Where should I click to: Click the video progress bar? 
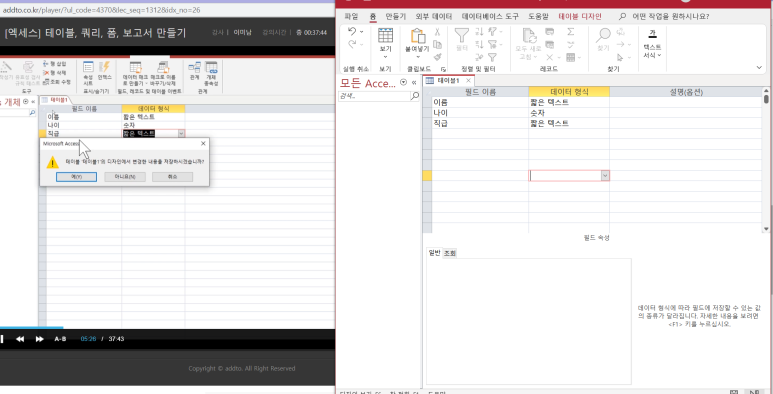coord(168,327)
